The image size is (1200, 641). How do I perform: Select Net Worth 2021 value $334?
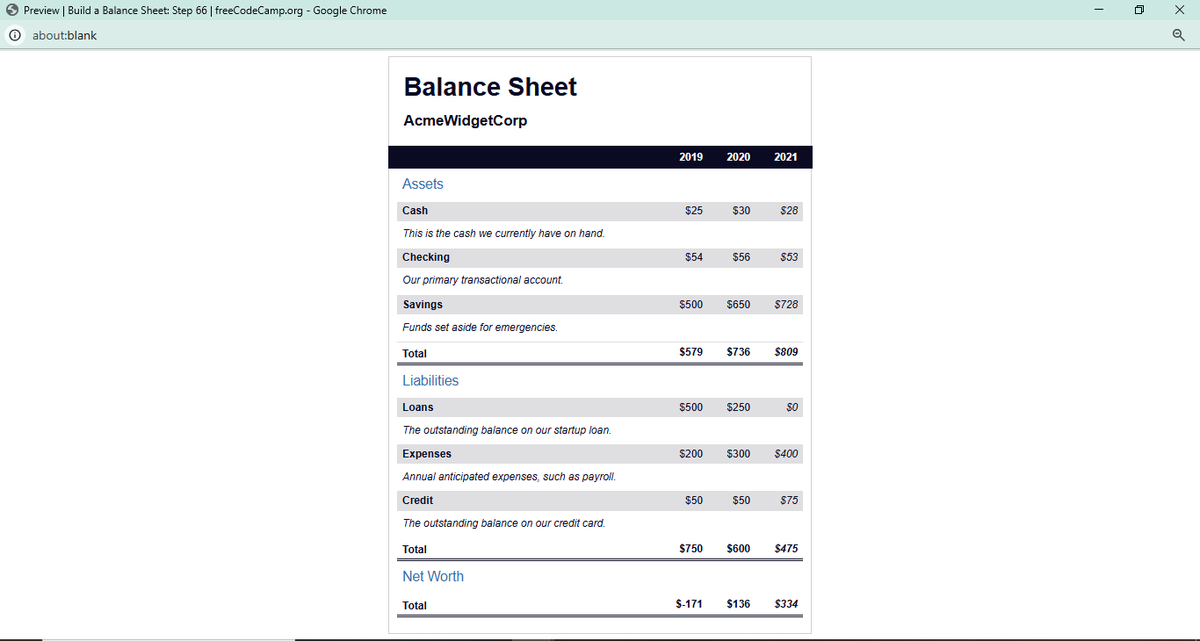coord(786,604)
